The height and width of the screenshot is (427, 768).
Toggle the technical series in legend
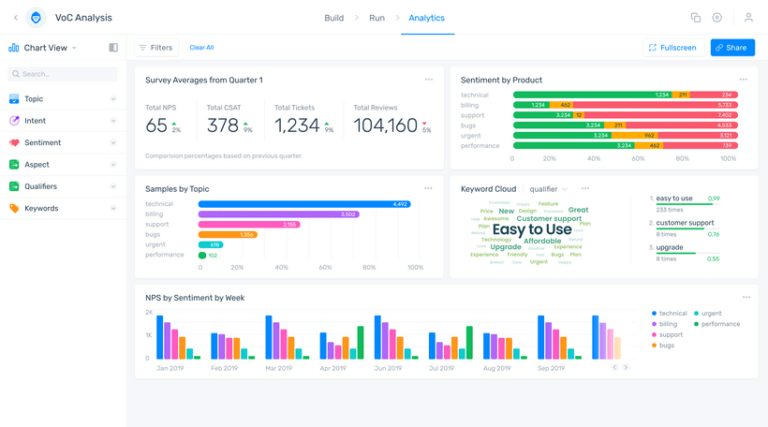[x=669, y=313]
